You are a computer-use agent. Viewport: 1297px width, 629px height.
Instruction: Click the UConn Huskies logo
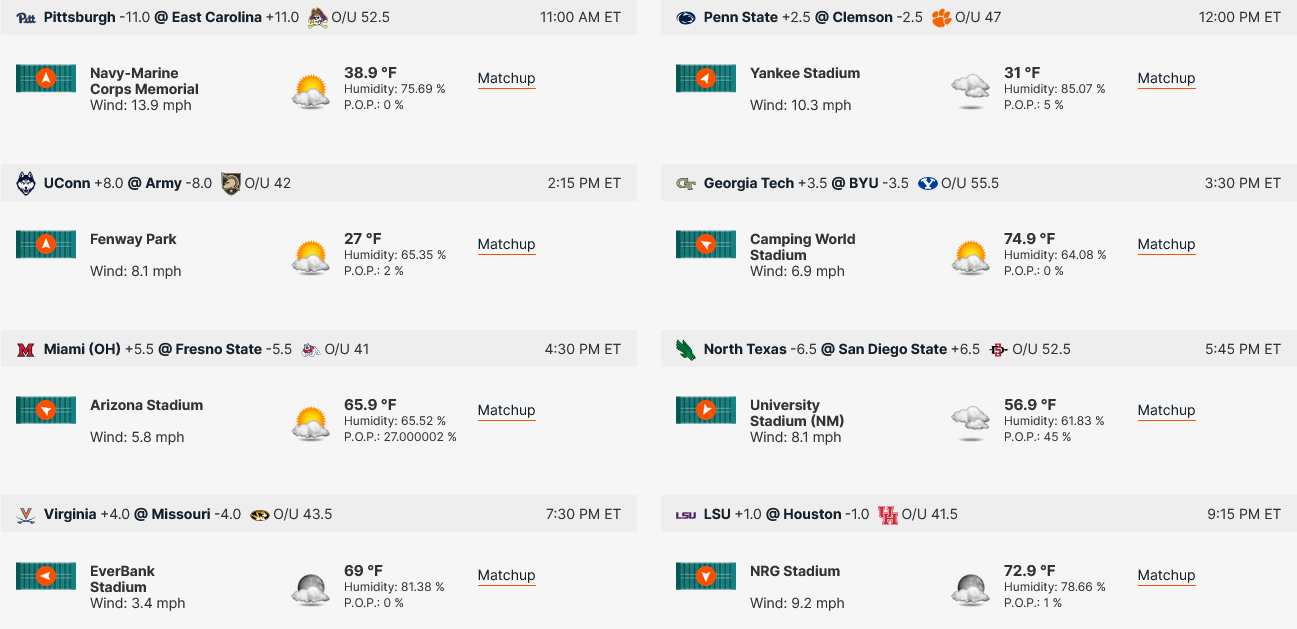(26, 184)
